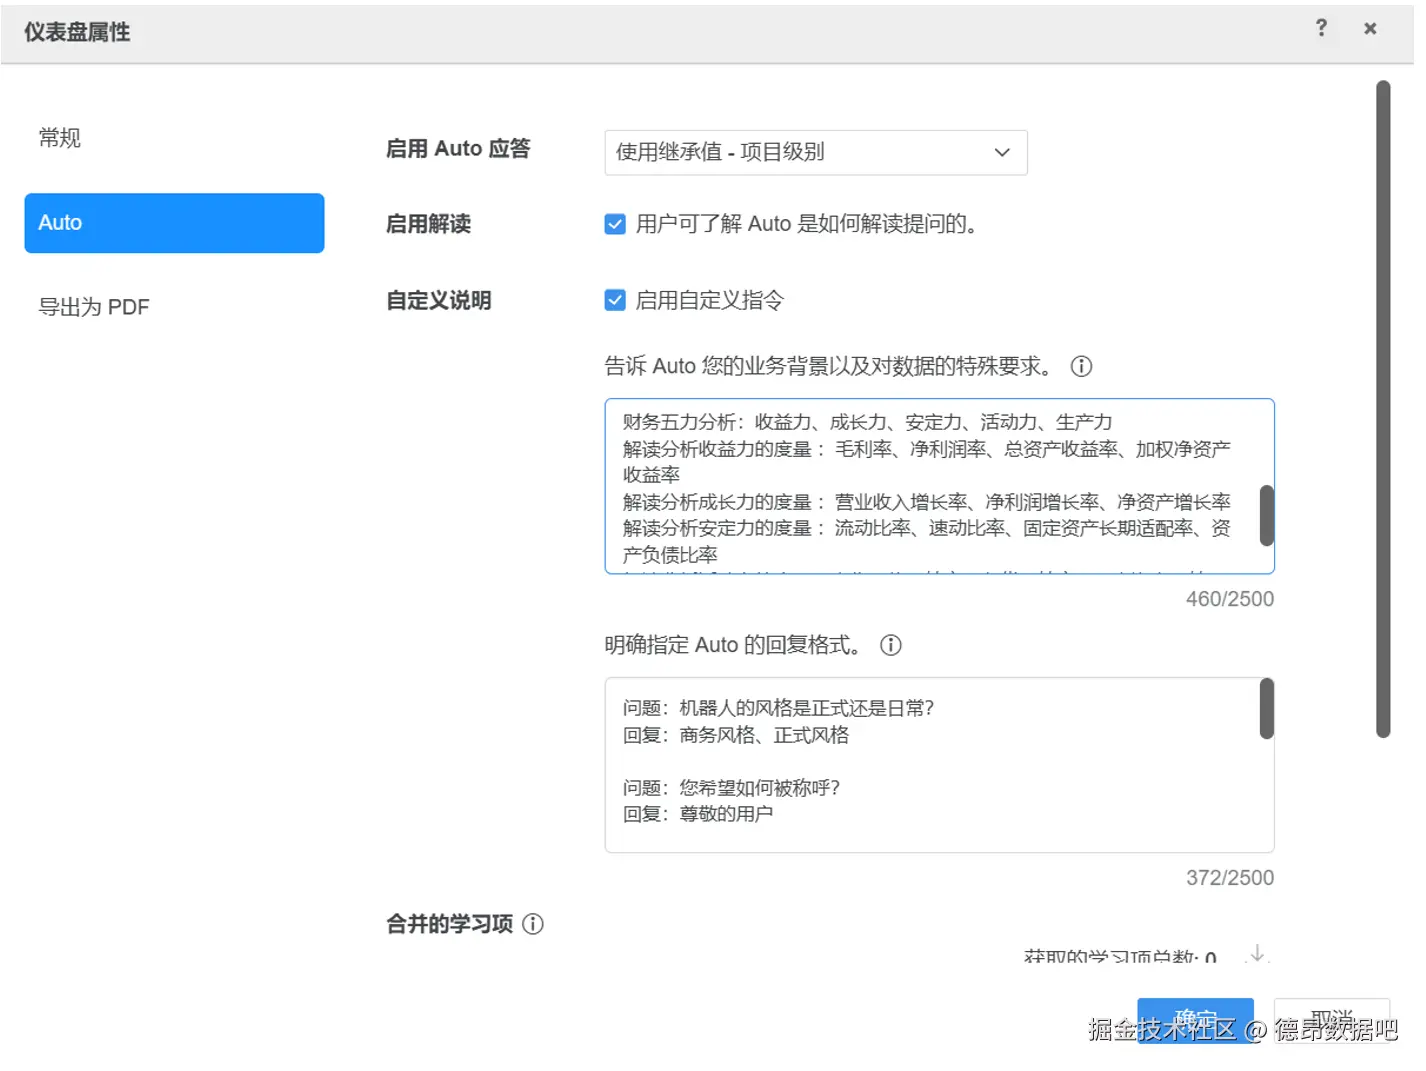Screen dimensions: 1426x1071
Task: Switch to the 常规 tab
Action: click(x=59, y=138)
